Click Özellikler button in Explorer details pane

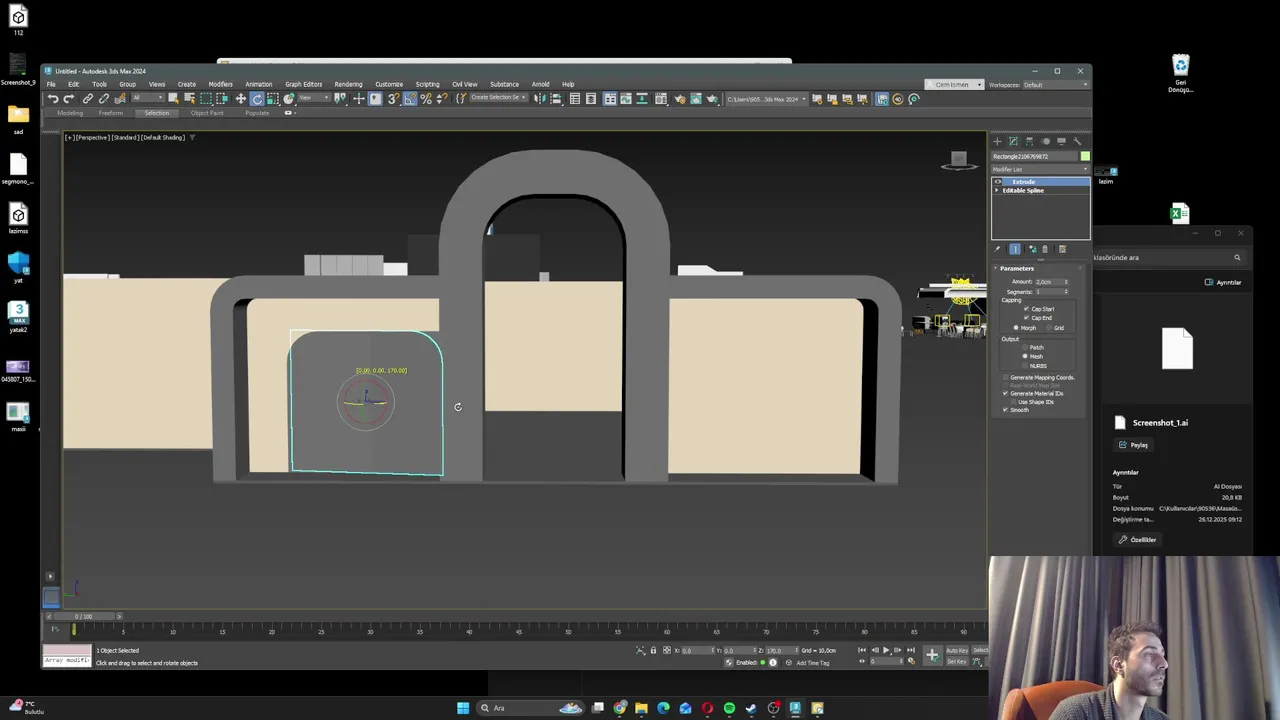click(x=1138, y=540)
